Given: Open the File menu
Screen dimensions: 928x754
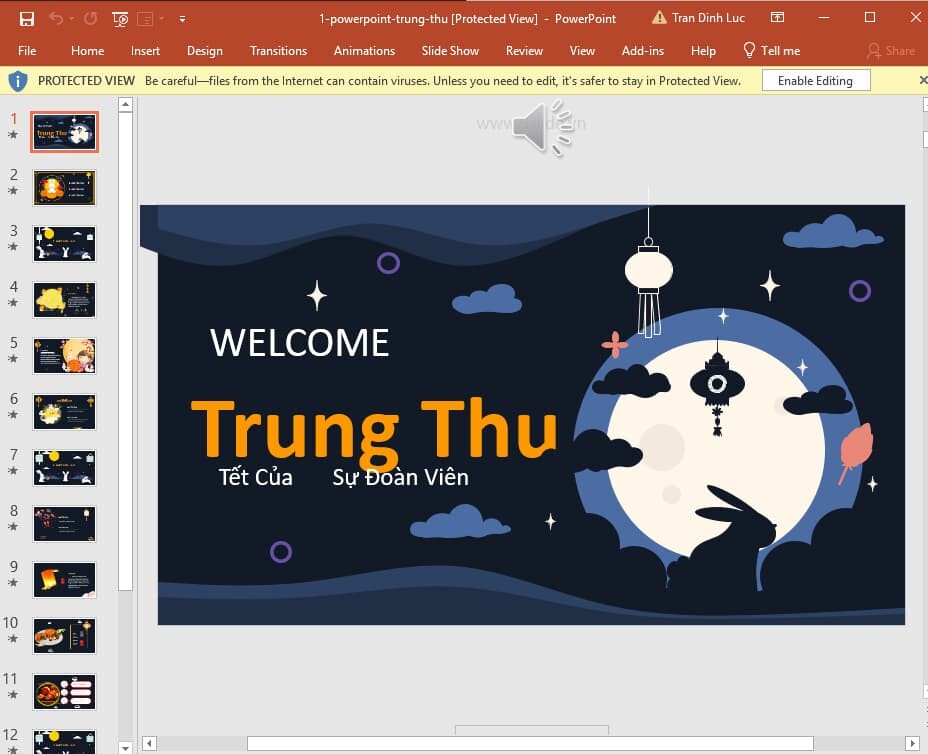Looking at the screenshot, I should (x=27, y=50).
